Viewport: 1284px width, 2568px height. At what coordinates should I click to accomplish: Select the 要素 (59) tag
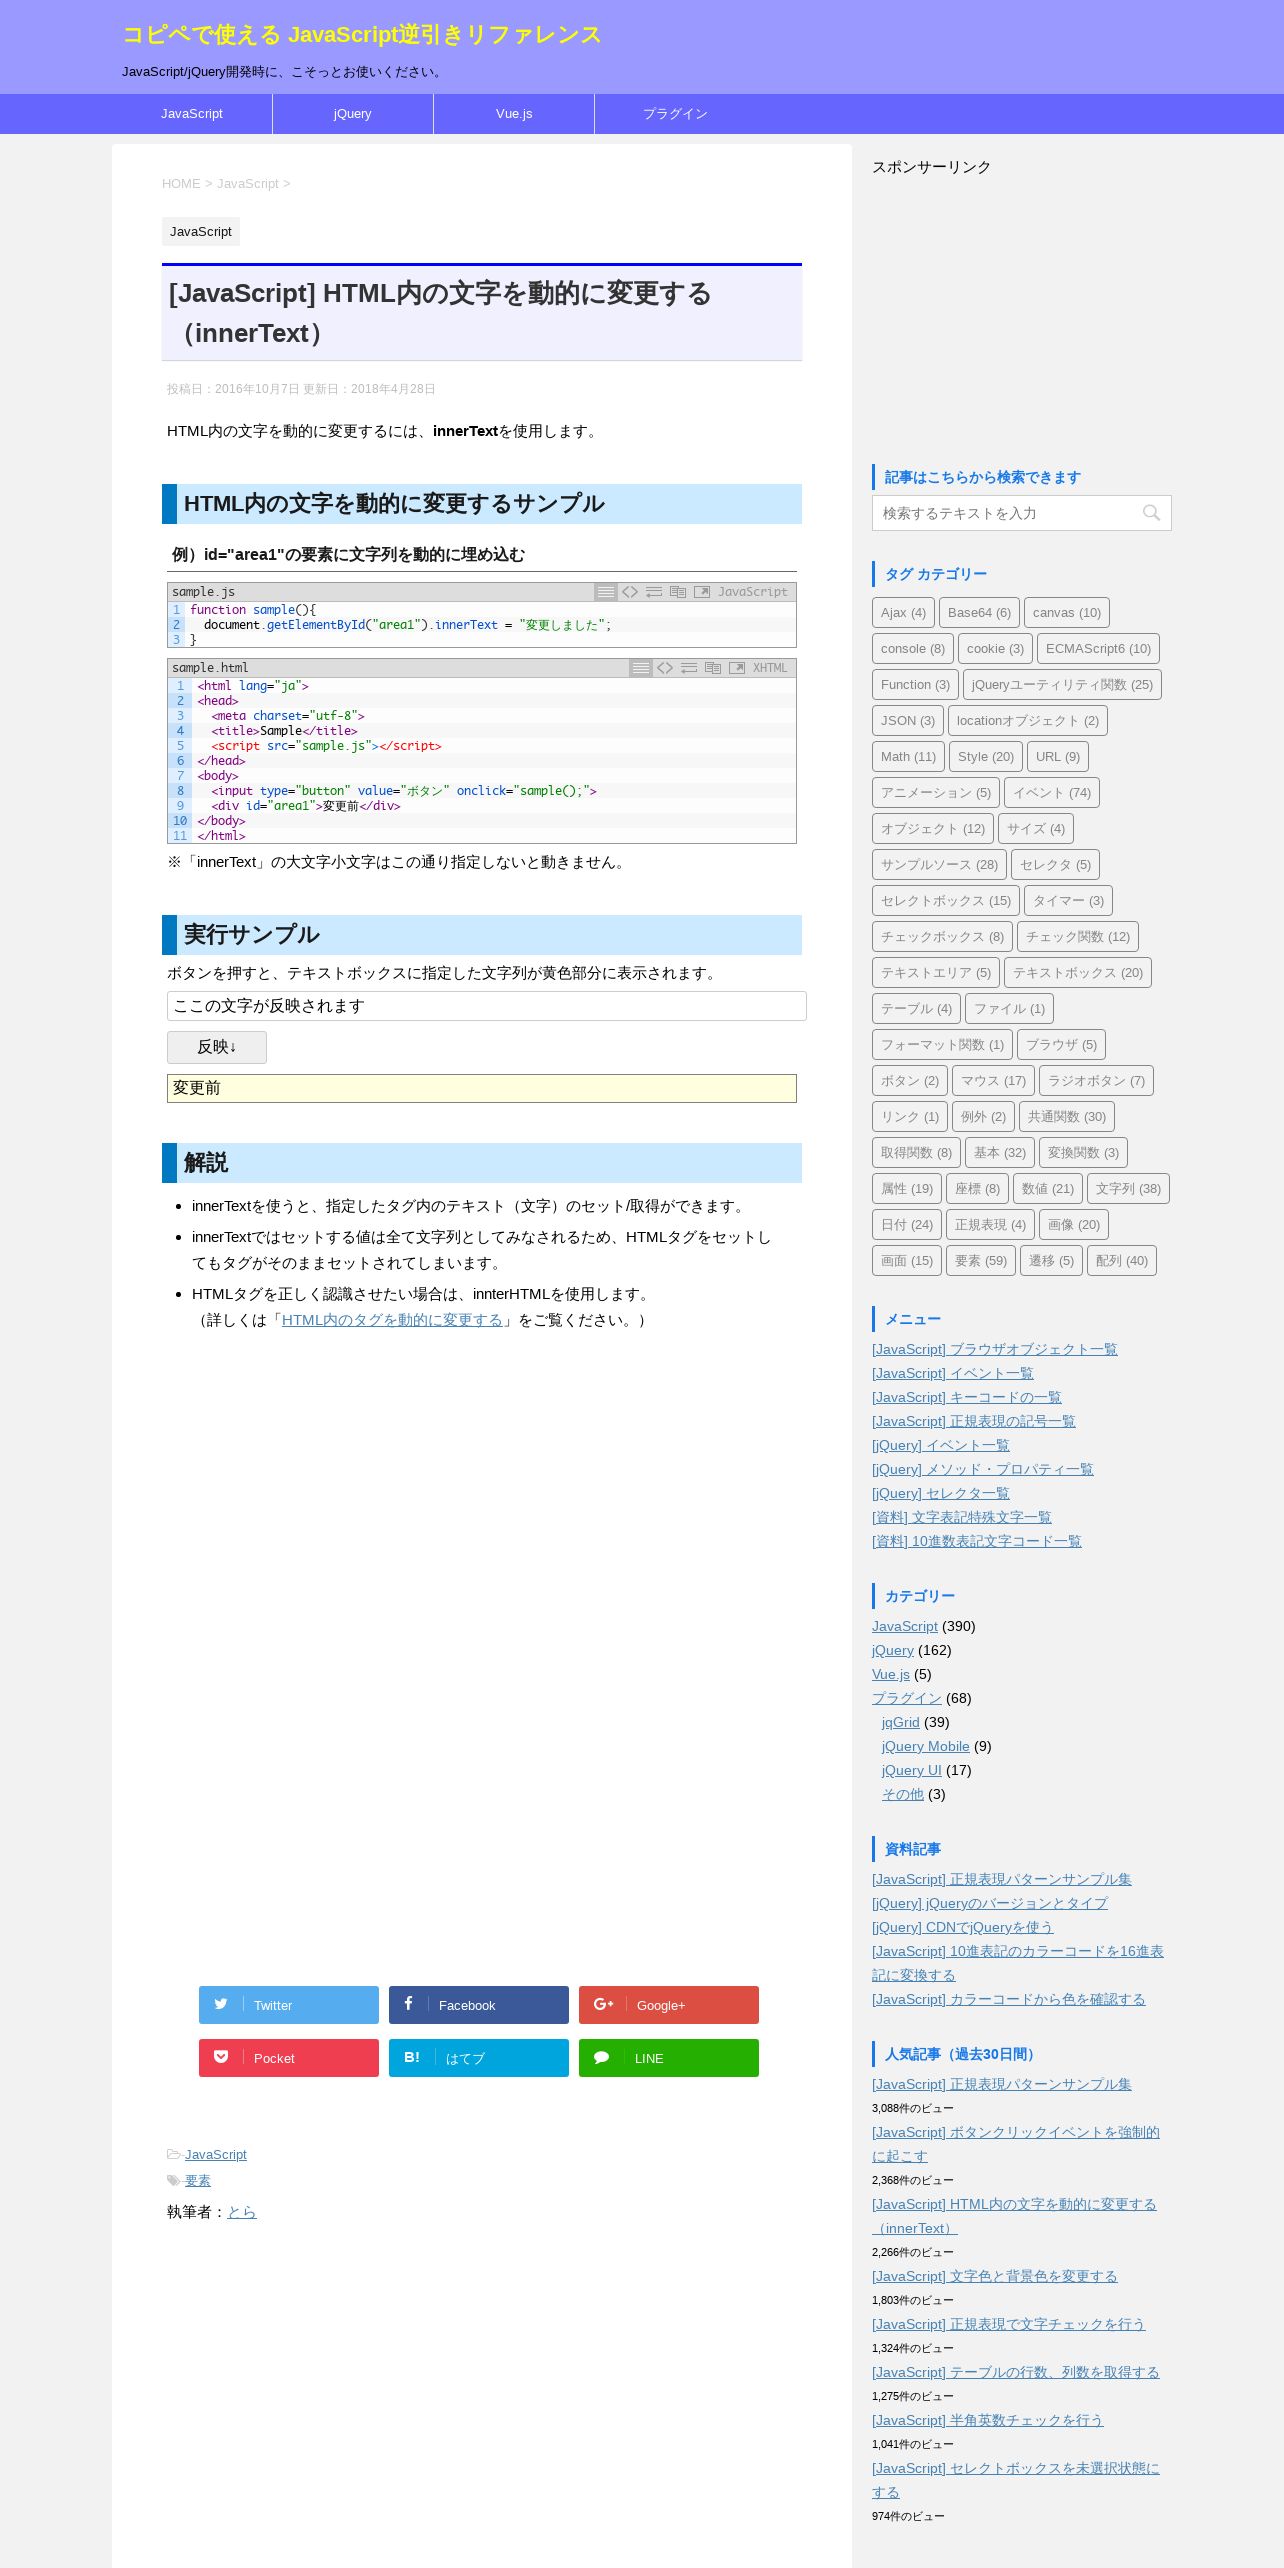coord(981,1261)
